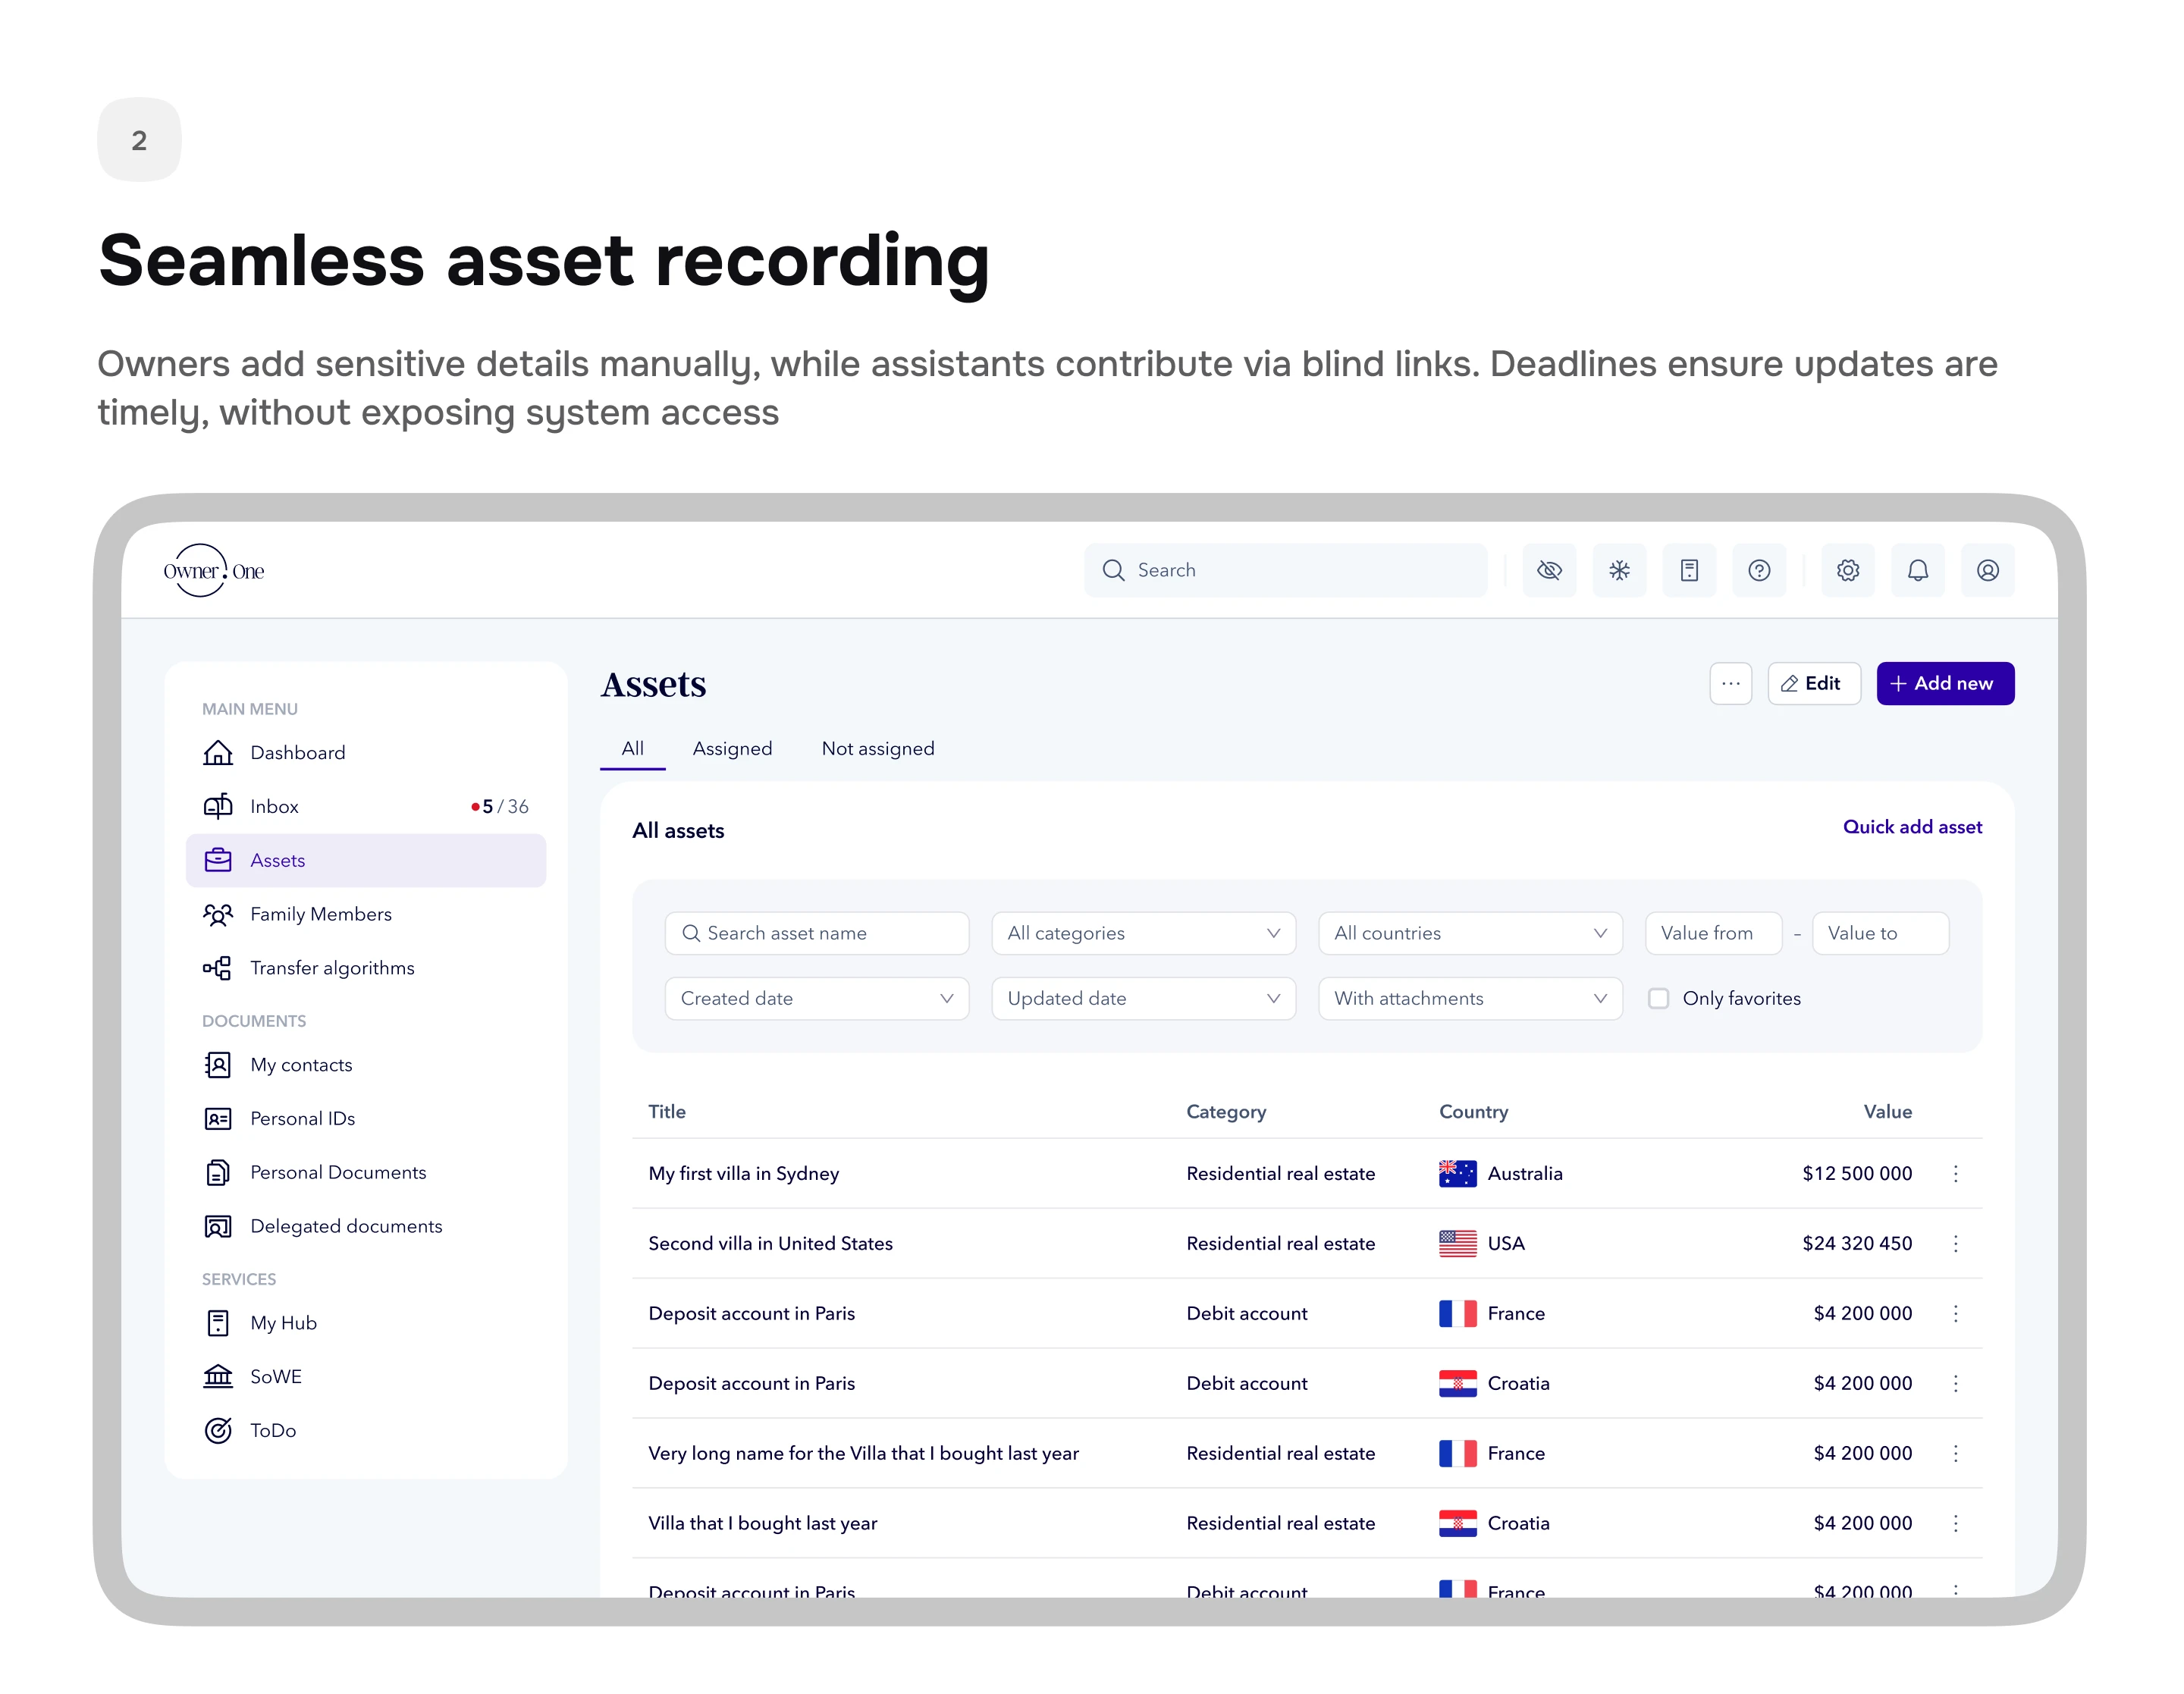Open SoWE service in sidebar

275,1376
